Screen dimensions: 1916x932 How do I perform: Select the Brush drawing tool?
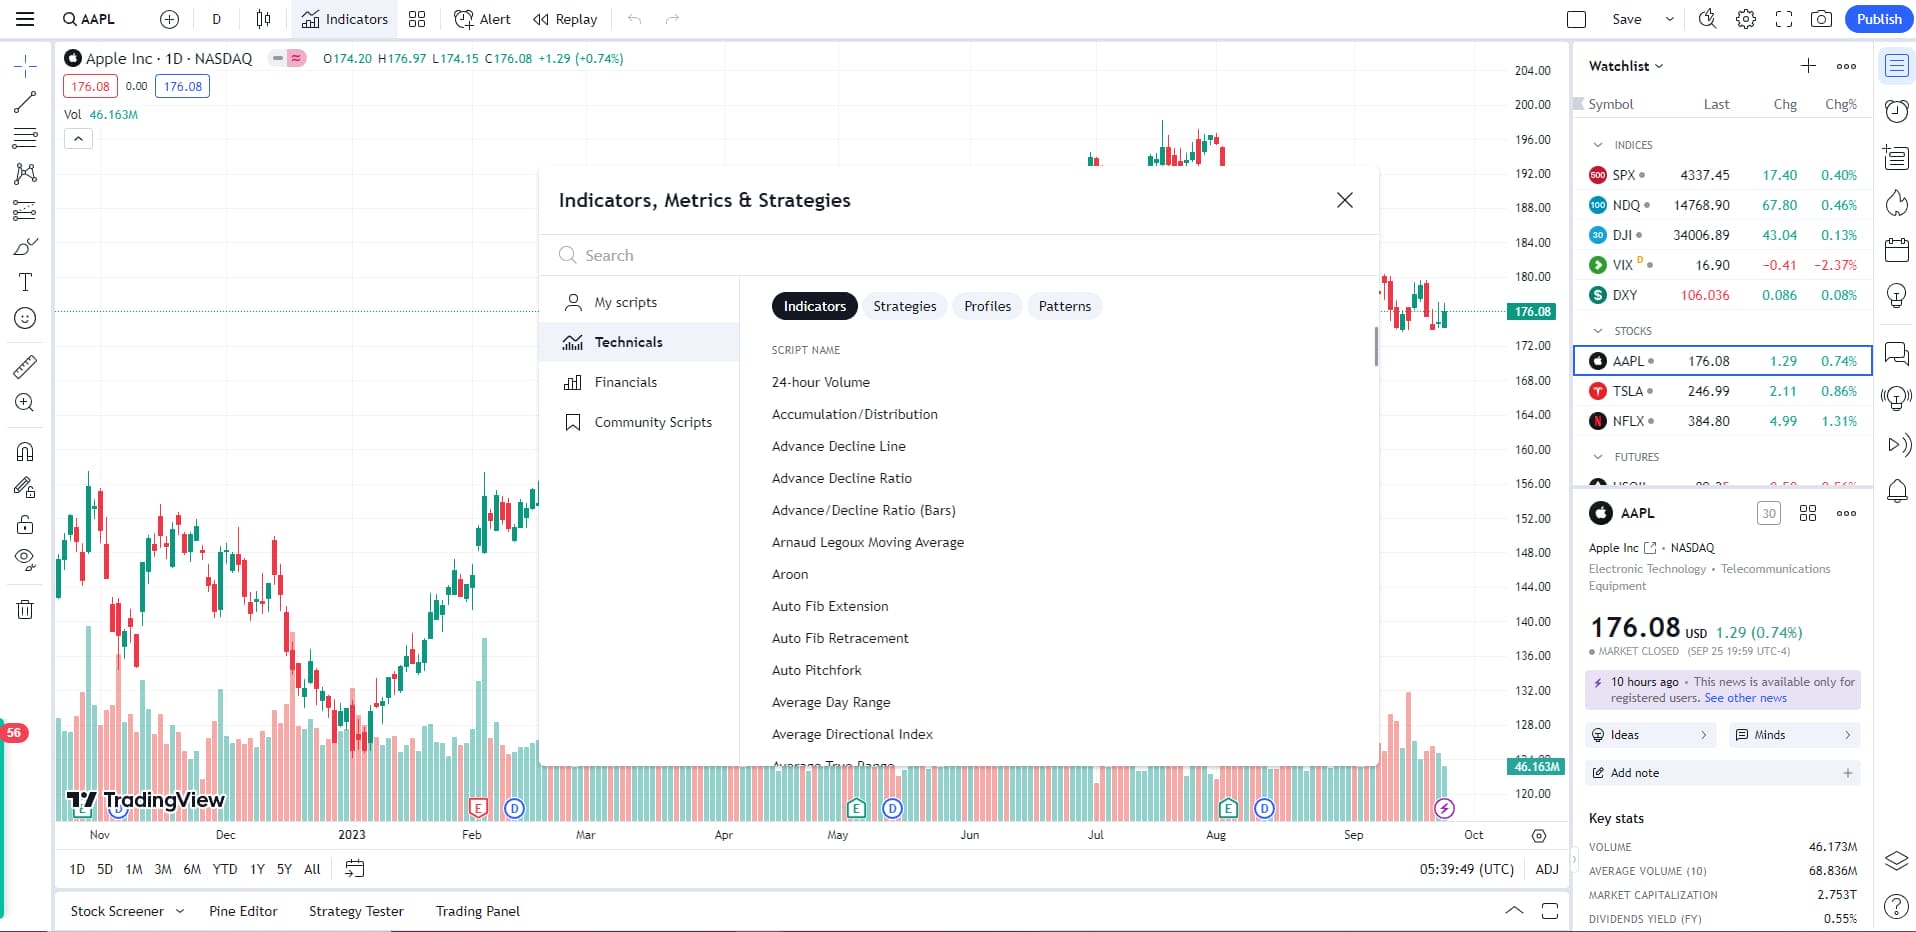coord(24,246)
